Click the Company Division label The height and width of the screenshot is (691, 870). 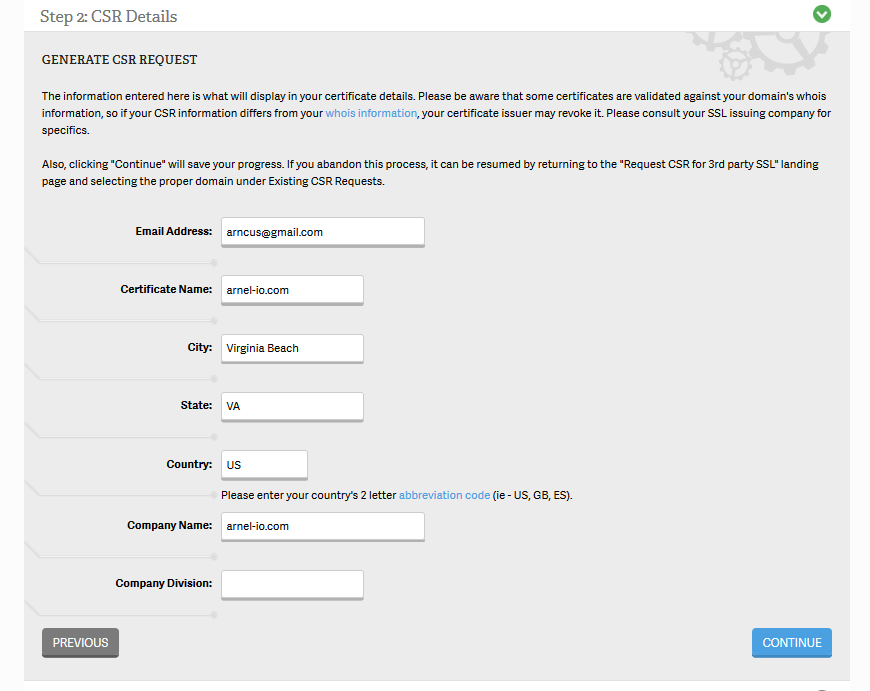[x=163, y=583]
